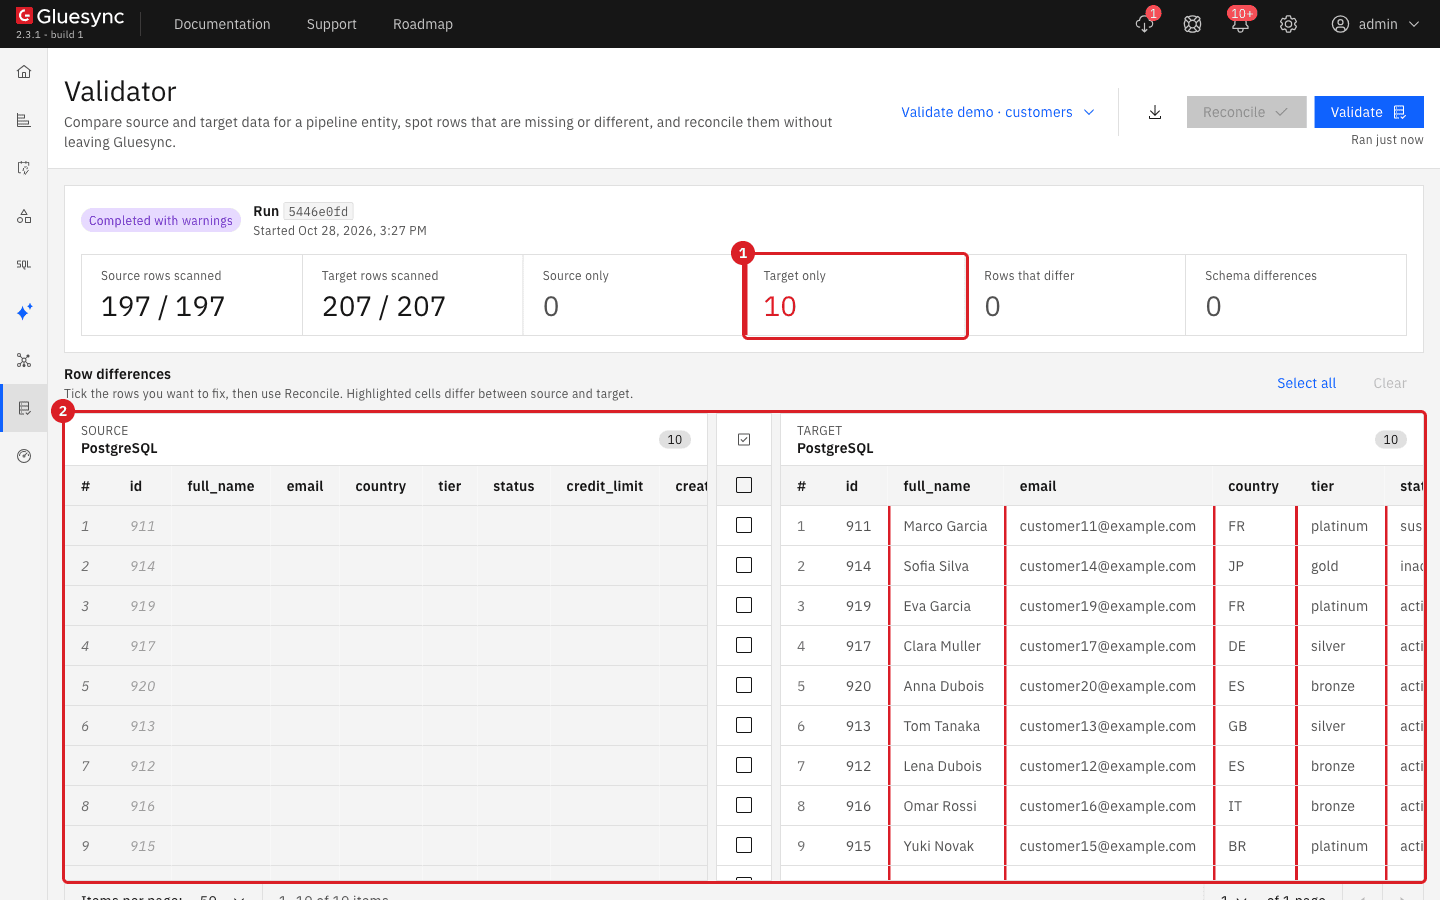Tick checkbox for row 917 Clara Muller
The image size is (1440, 900).
tap(744, 645)
